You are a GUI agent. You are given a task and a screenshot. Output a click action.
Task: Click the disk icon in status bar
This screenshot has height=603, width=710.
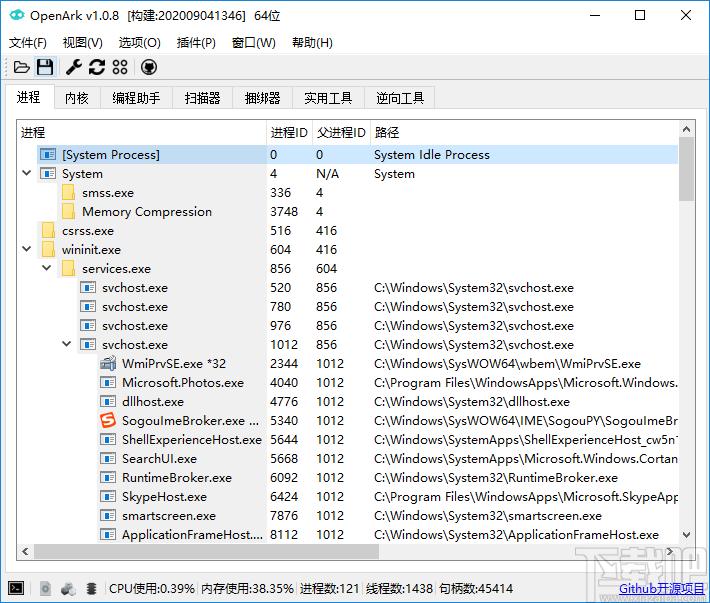(45, 588)
